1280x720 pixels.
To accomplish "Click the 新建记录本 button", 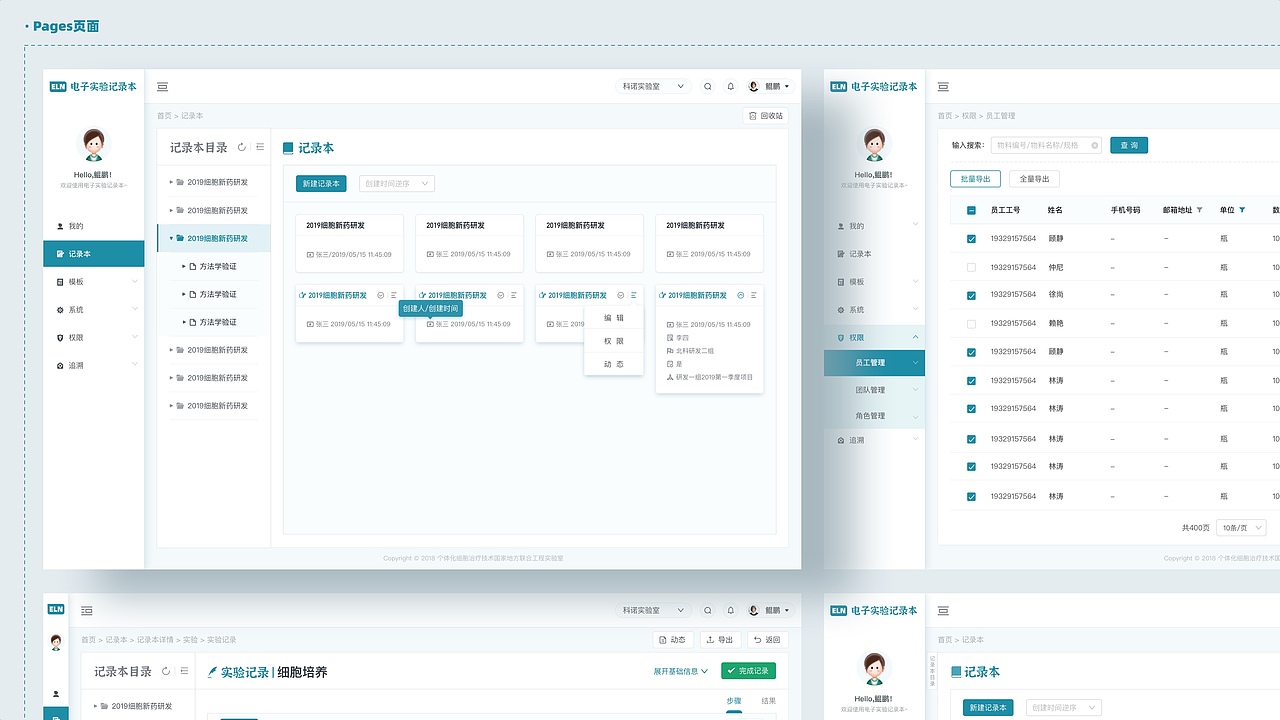I will coord(320,183).
